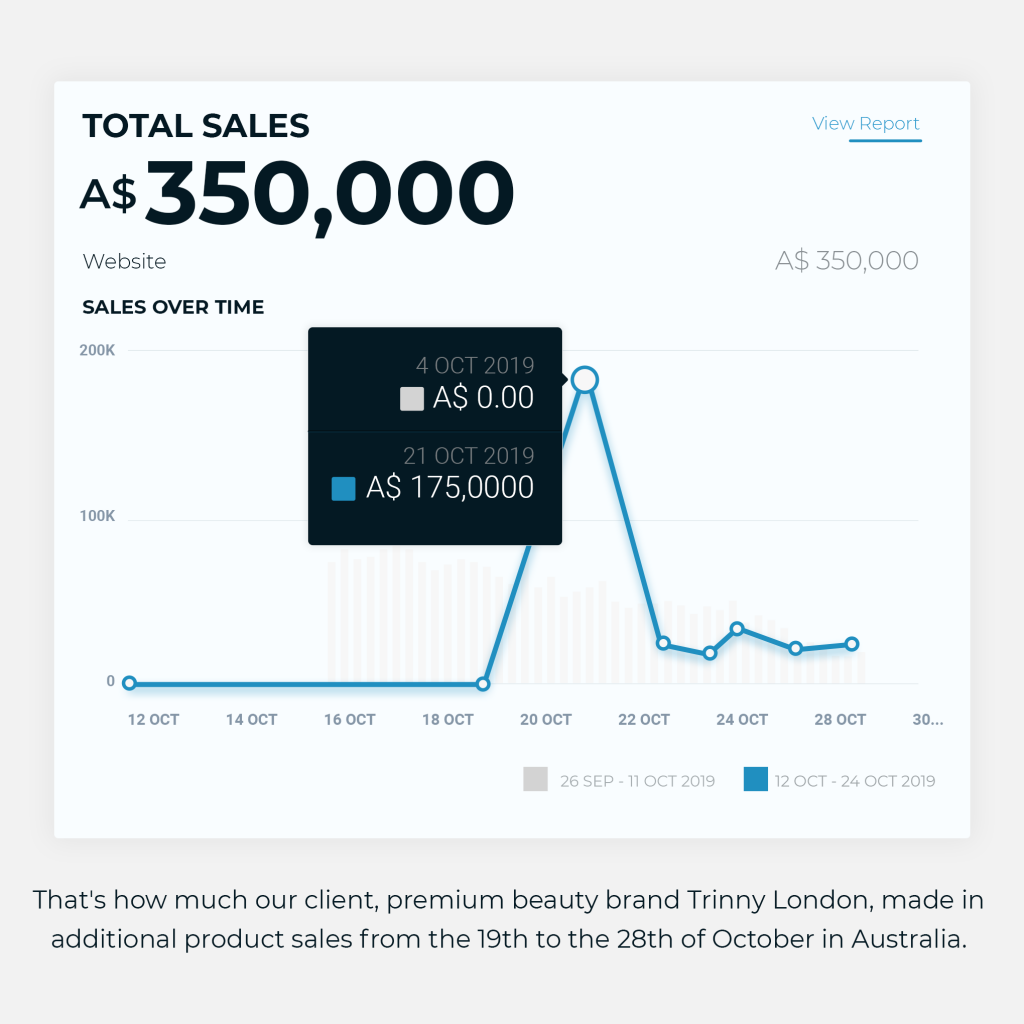
Task: Toggle the 12 OCT - 24 OCT 2019 legend label
Action: (x=855, y=781)
